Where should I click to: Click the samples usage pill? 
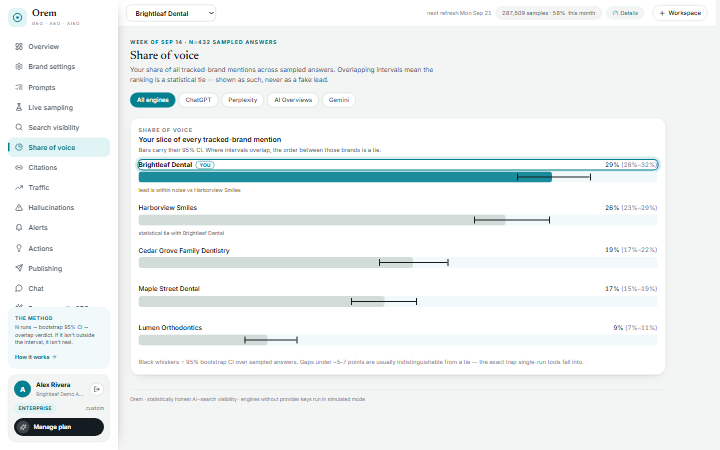coord(548,13)
